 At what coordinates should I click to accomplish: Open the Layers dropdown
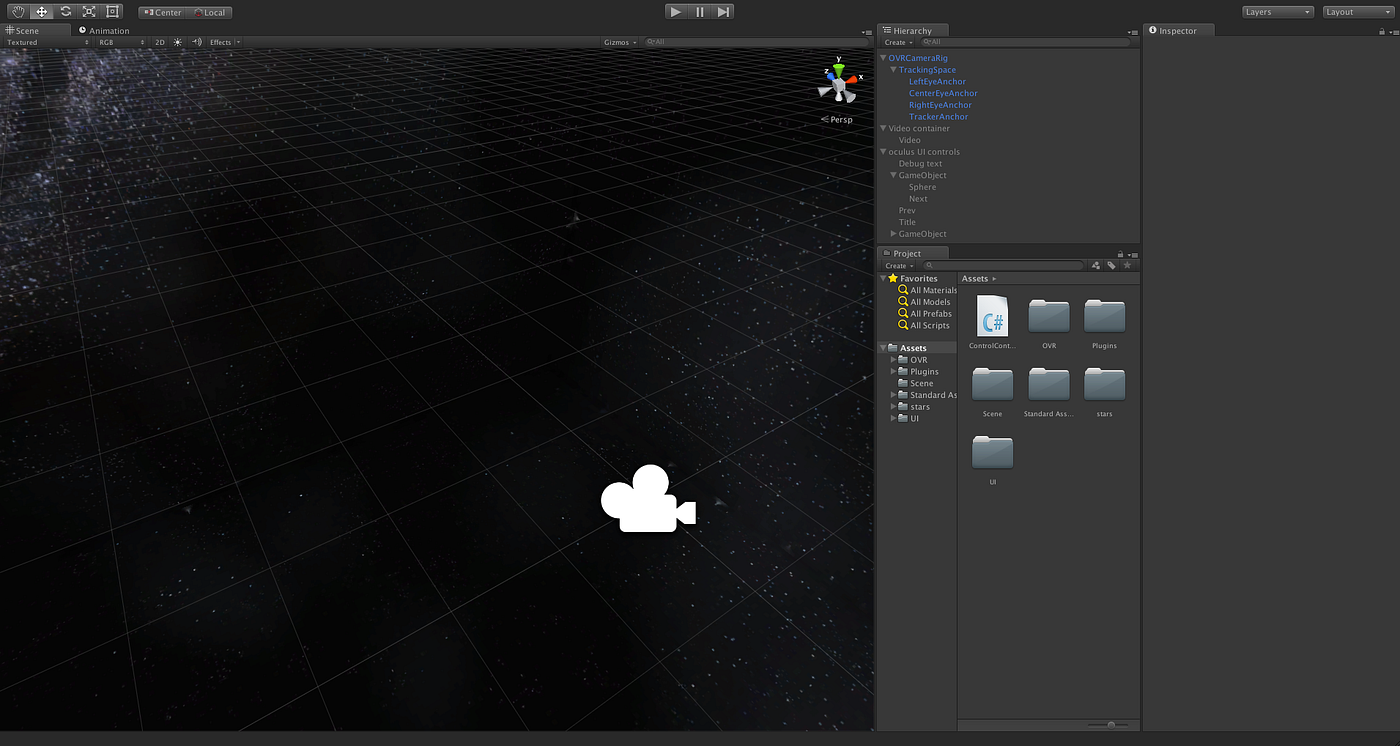(1278, 12)
